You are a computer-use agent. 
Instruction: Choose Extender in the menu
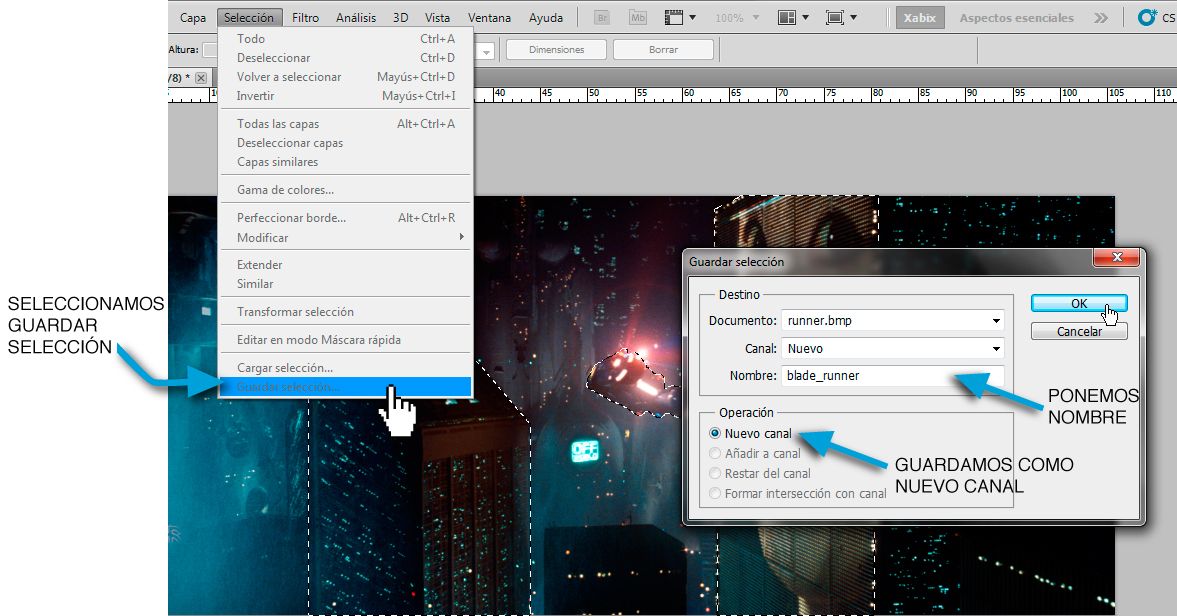pos(345,264)
